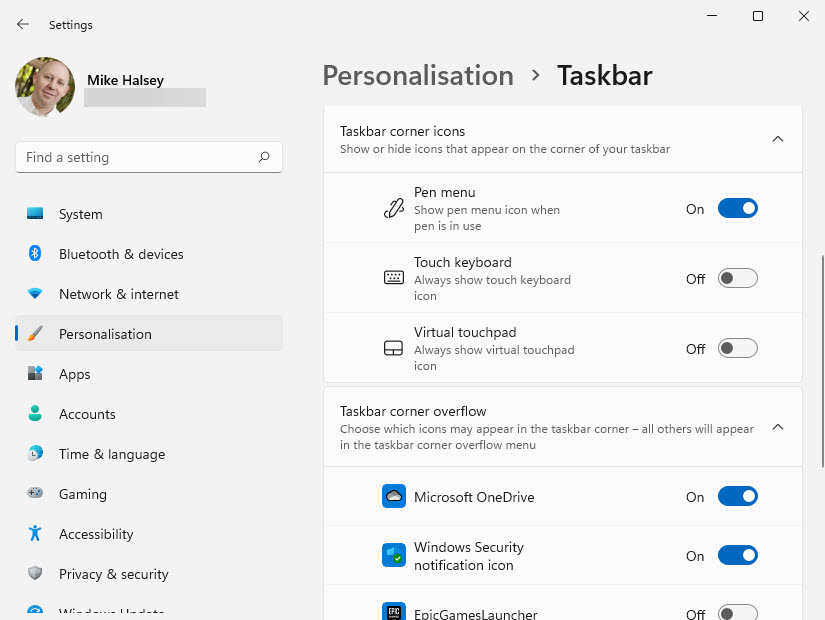Screen dimensions: 825x620
Task: Click the Personalisation breadcrumb link
Action: (x=417, y=76)
